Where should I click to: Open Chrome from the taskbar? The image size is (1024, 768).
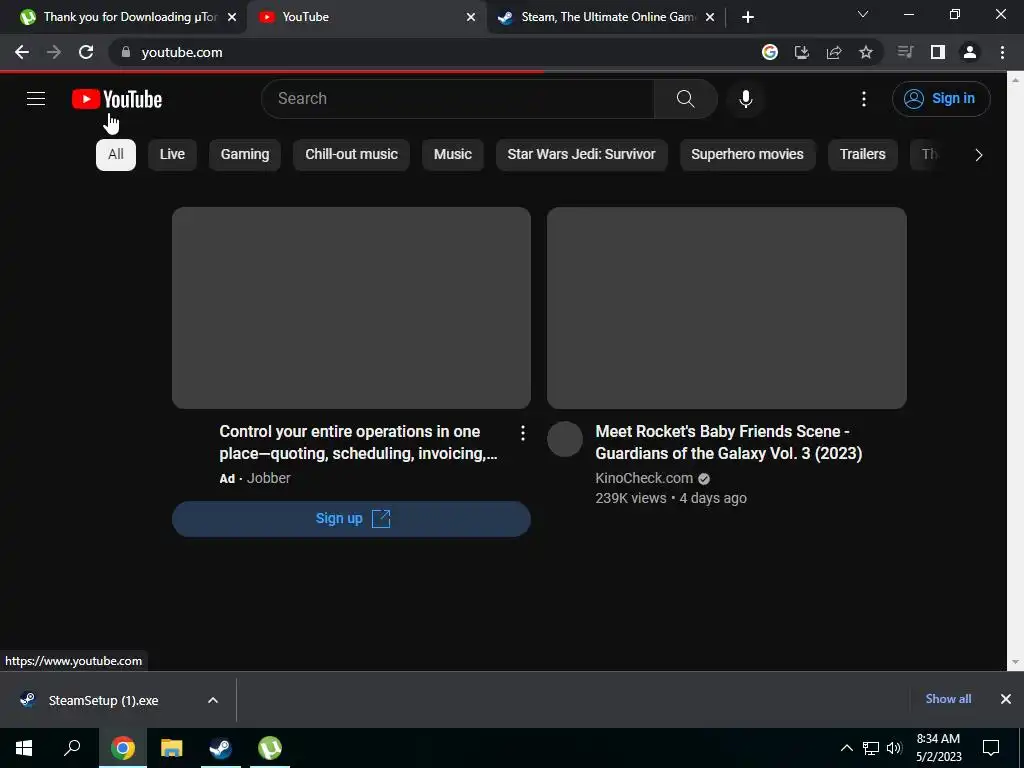click(123, 748)
